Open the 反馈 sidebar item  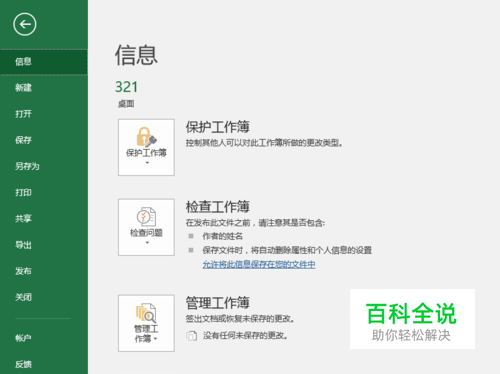44,364
